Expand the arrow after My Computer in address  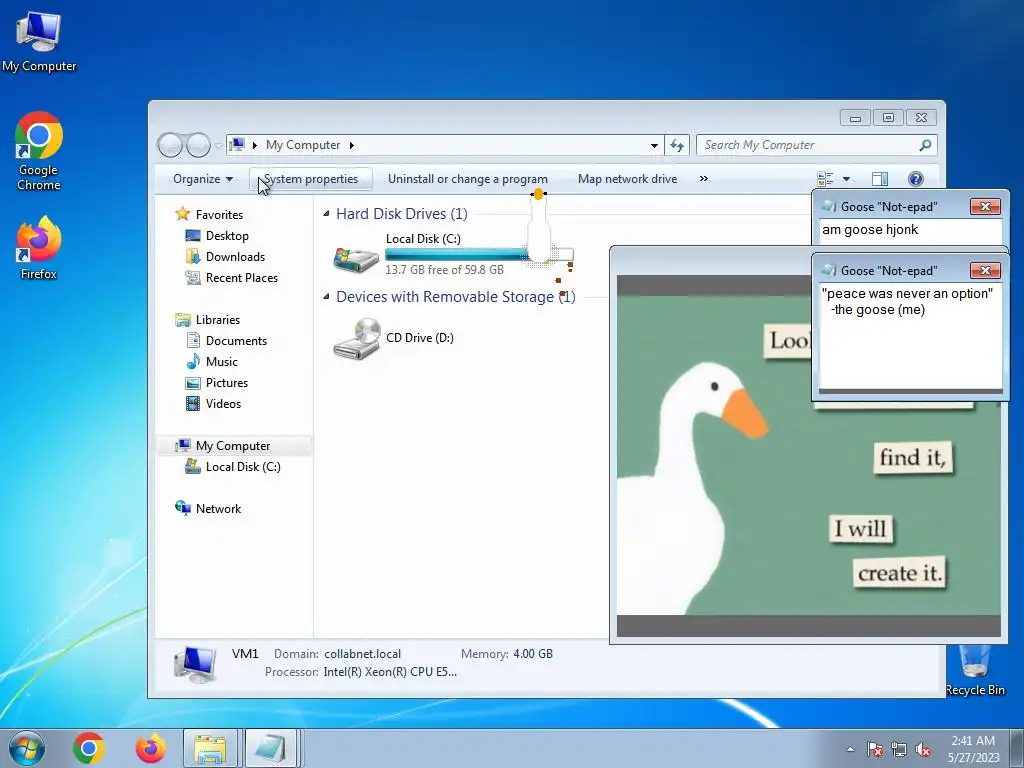(351, 145)
